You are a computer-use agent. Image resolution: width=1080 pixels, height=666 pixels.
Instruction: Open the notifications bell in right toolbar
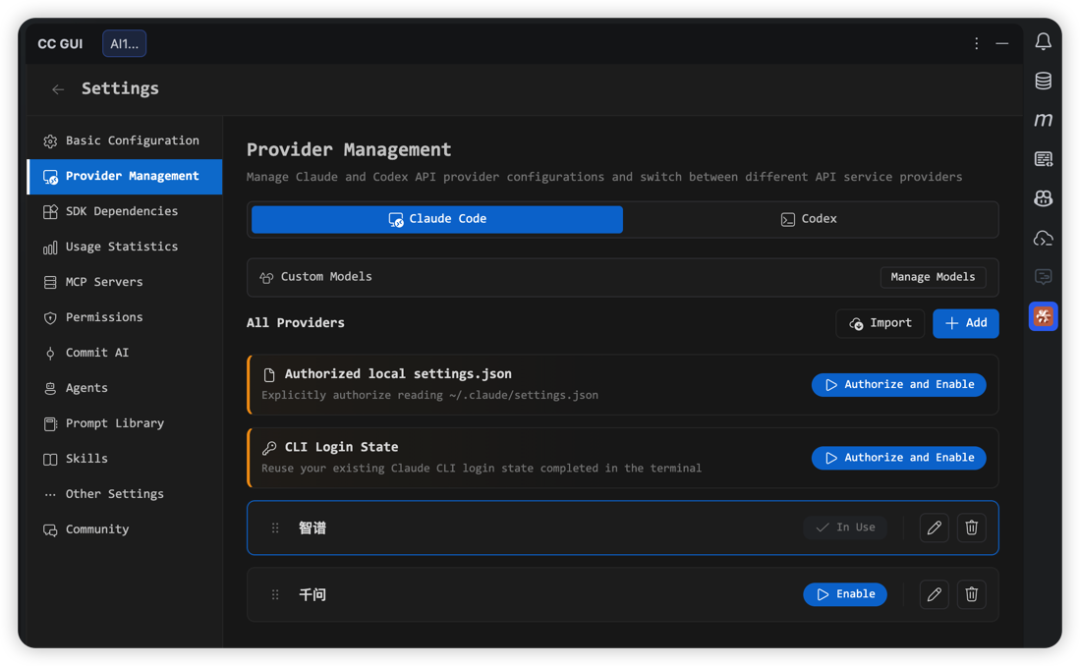[1043, 41]
